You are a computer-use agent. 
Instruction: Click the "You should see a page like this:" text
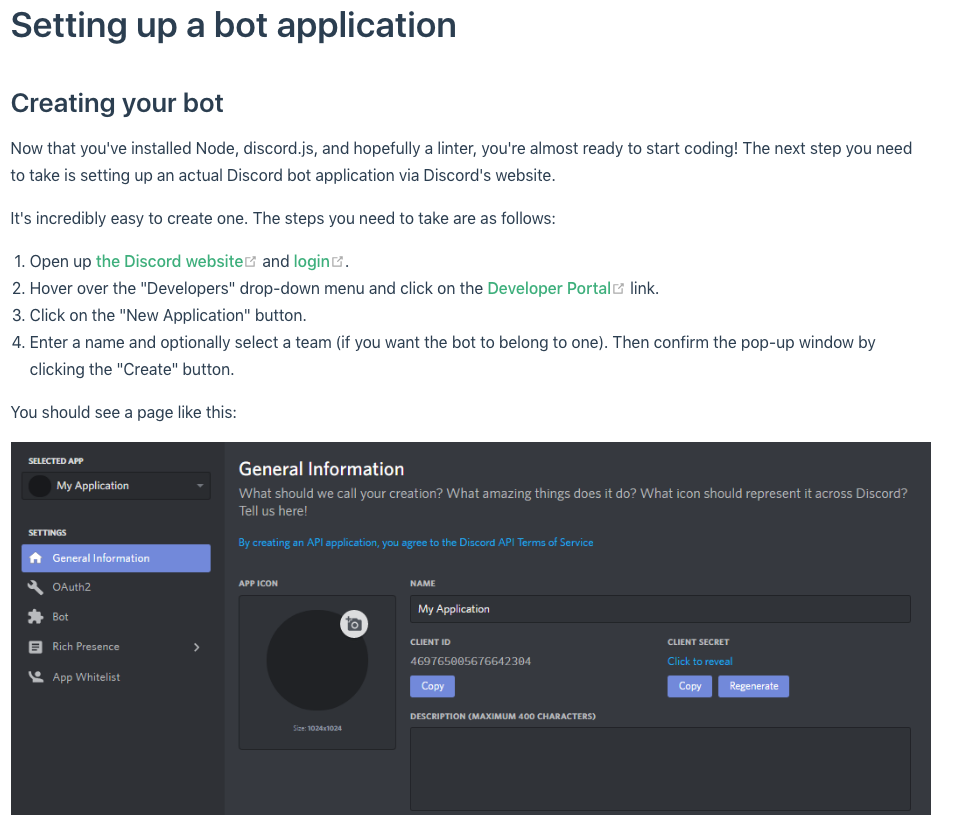[124, 412]
